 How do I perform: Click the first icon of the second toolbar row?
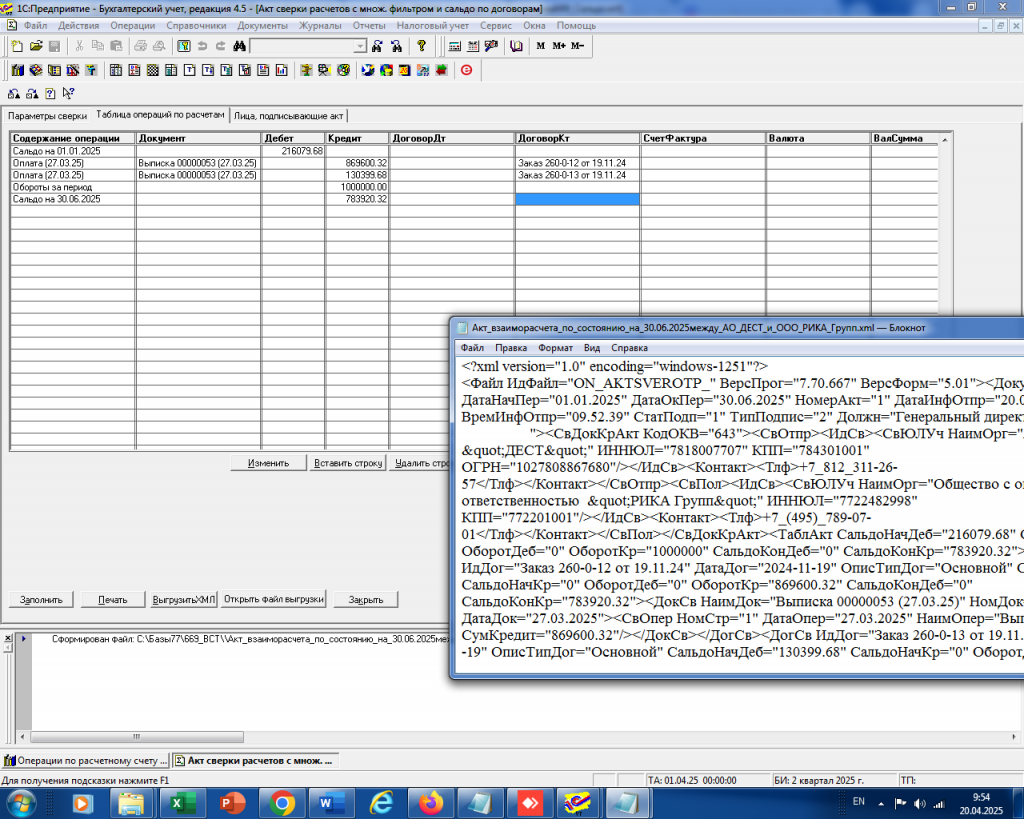click(18, 70)
